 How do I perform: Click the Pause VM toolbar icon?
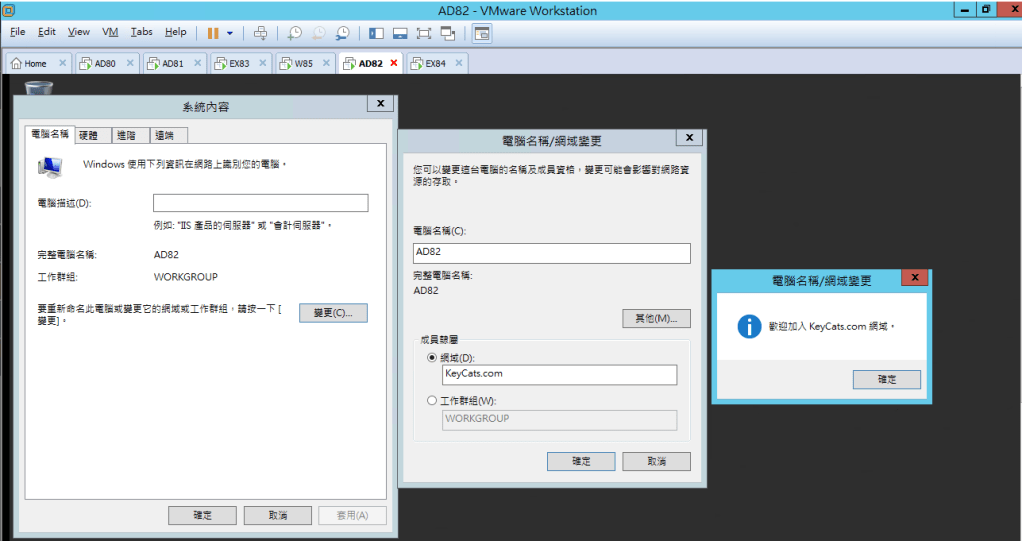[x=213, y=33]
